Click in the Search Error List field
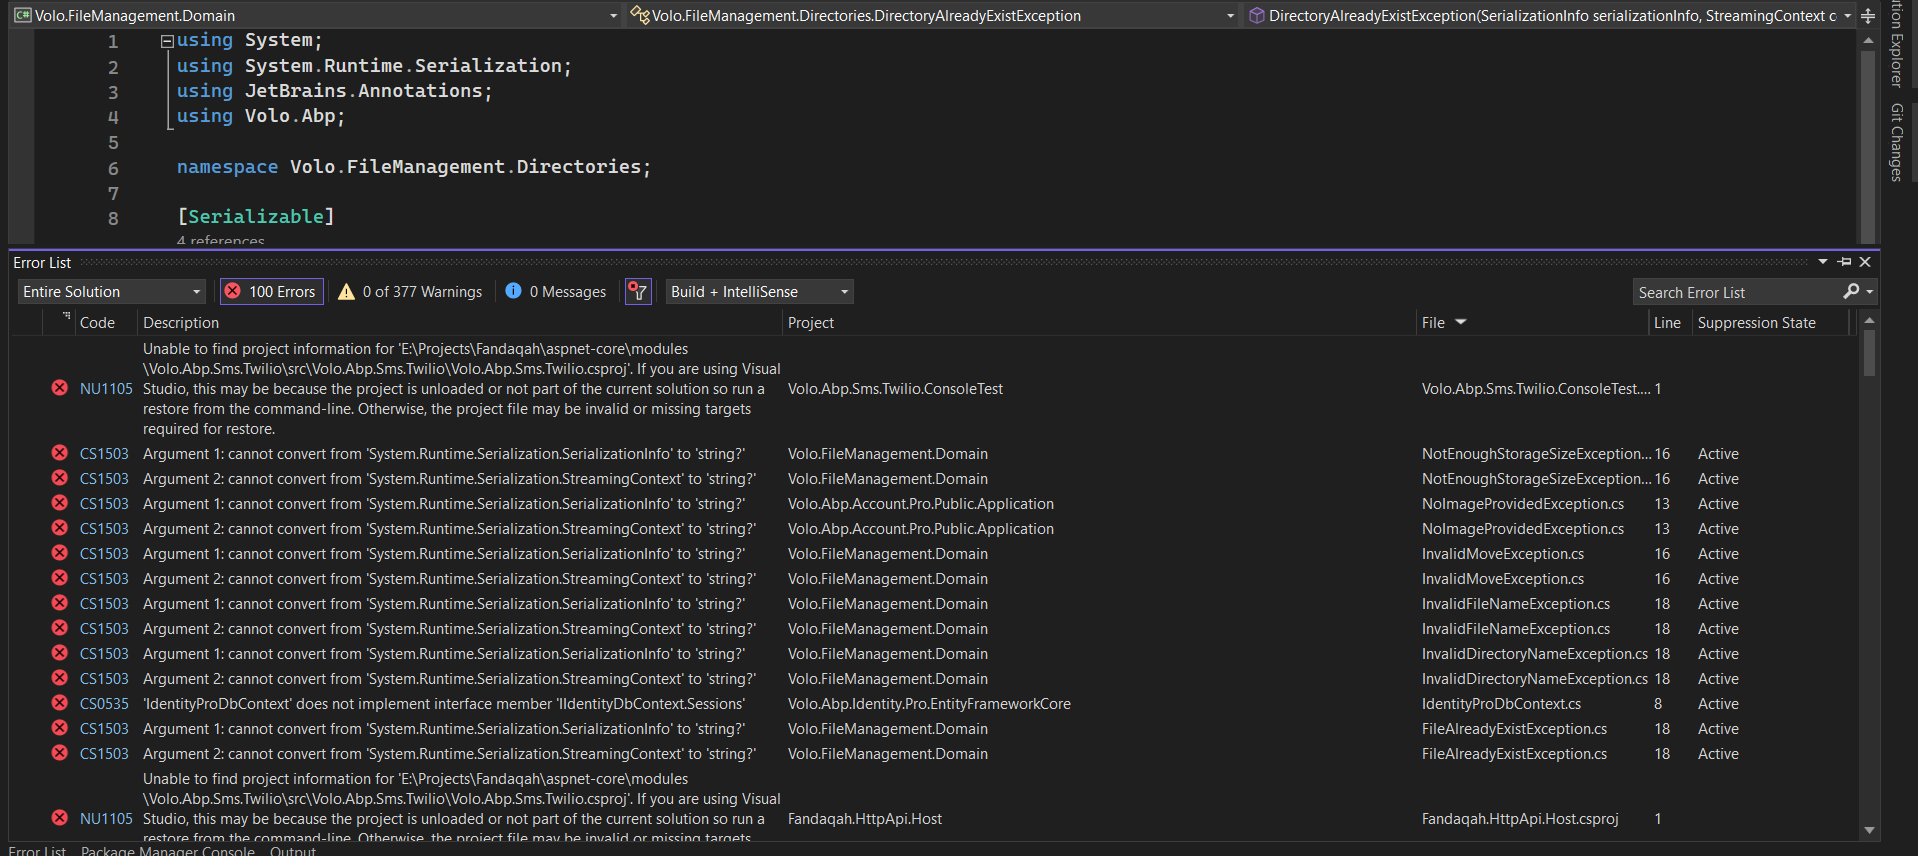Image resolution: width=1918 pixels, height=856 pixels. click(1735, 293)
